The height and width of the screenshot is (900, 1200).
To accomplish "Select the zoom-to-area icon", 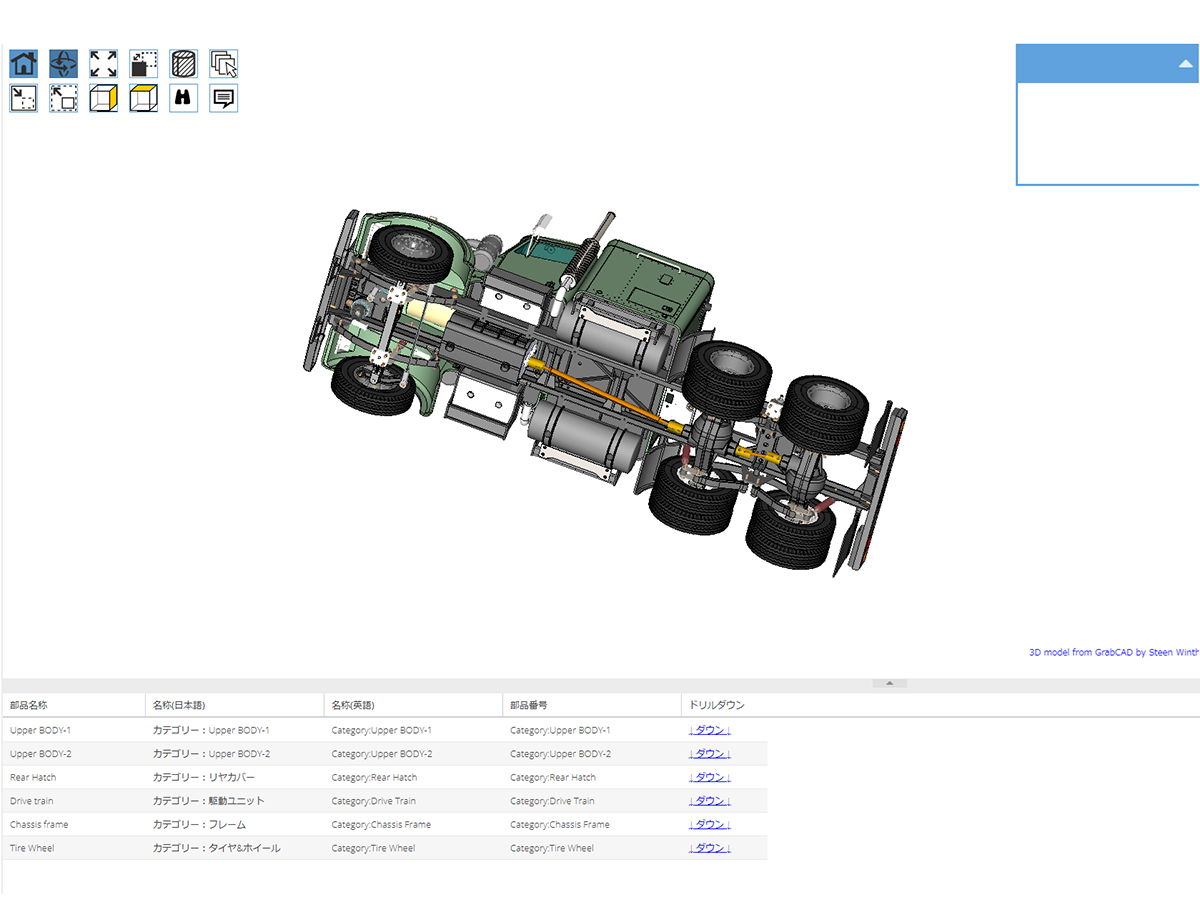I will 144,64.
